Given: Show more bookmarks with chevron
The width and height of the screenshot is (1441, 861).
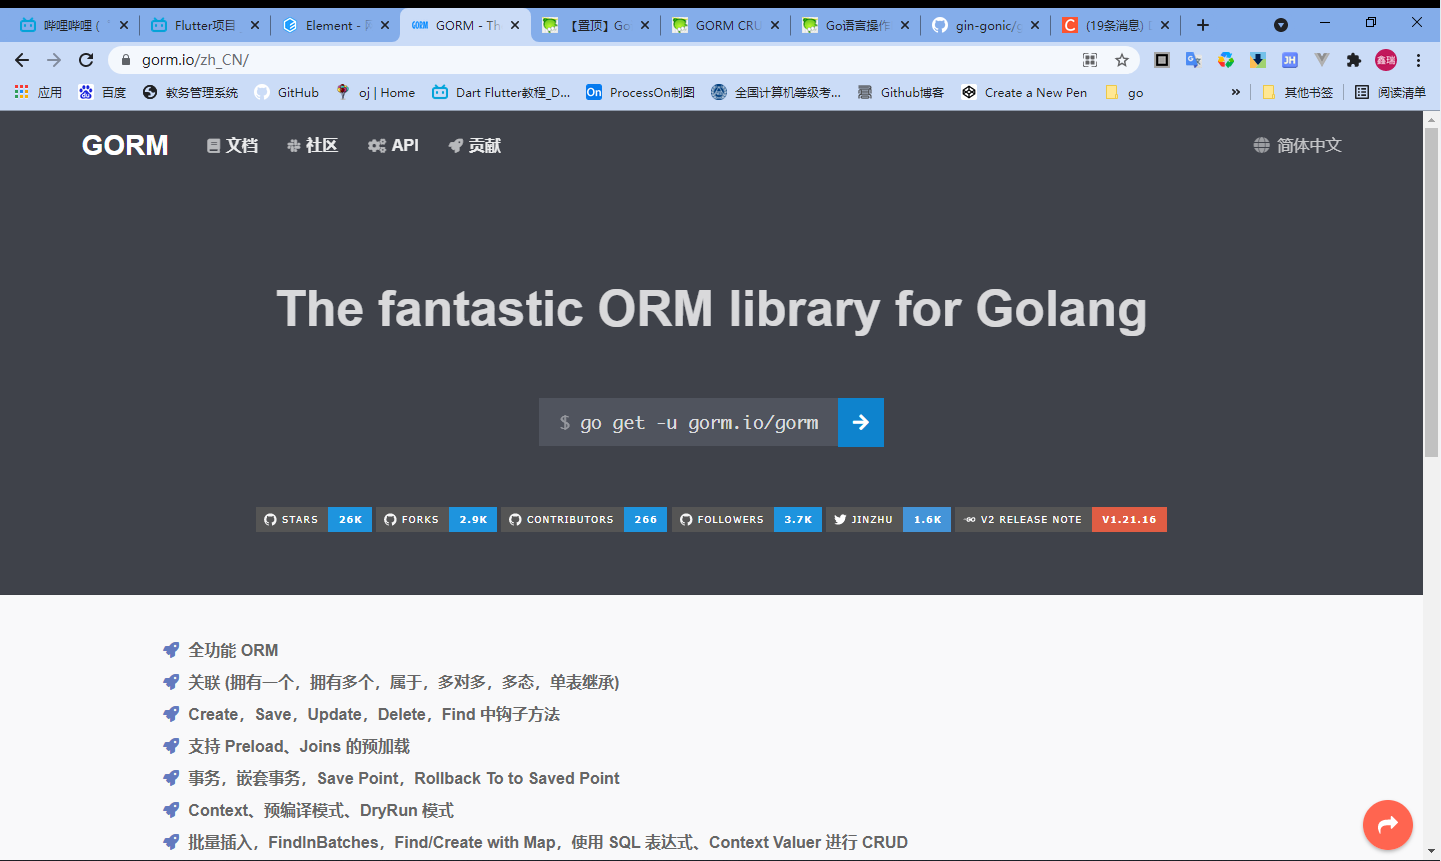Looking at the screenshot, I should 1236,92.
